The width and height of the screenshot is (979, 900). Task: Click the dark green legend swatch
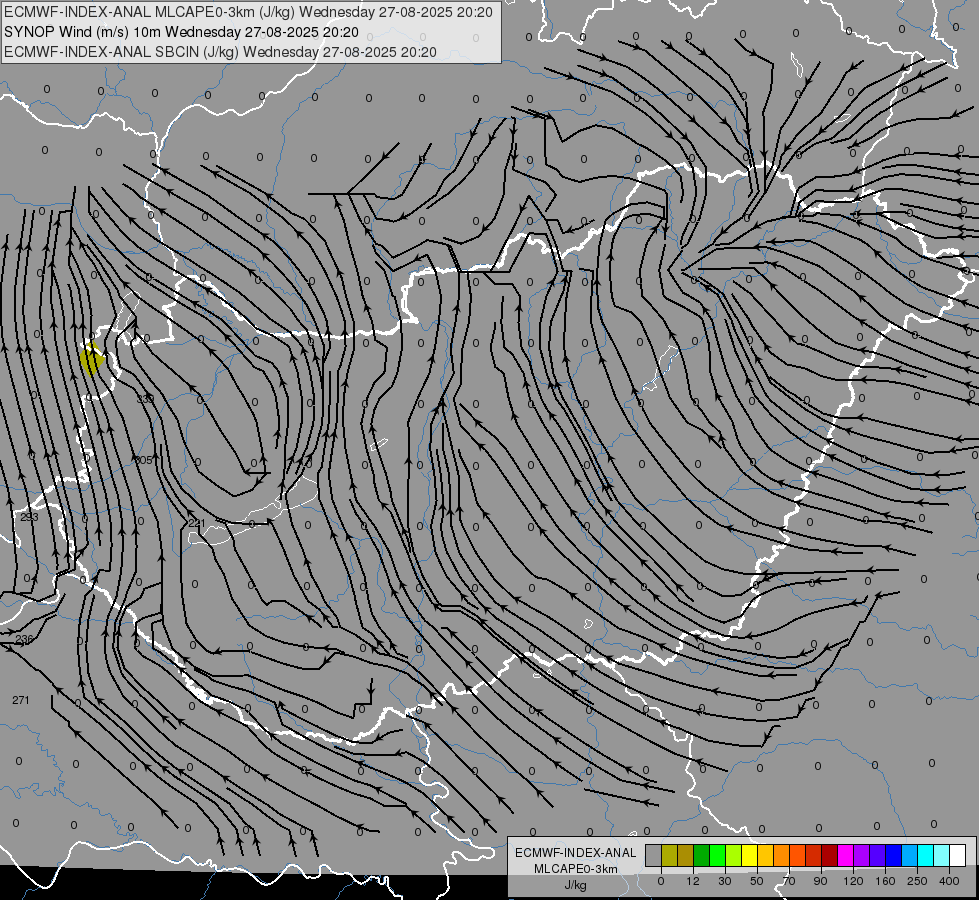pyautogui.click(x=701, y=855)
